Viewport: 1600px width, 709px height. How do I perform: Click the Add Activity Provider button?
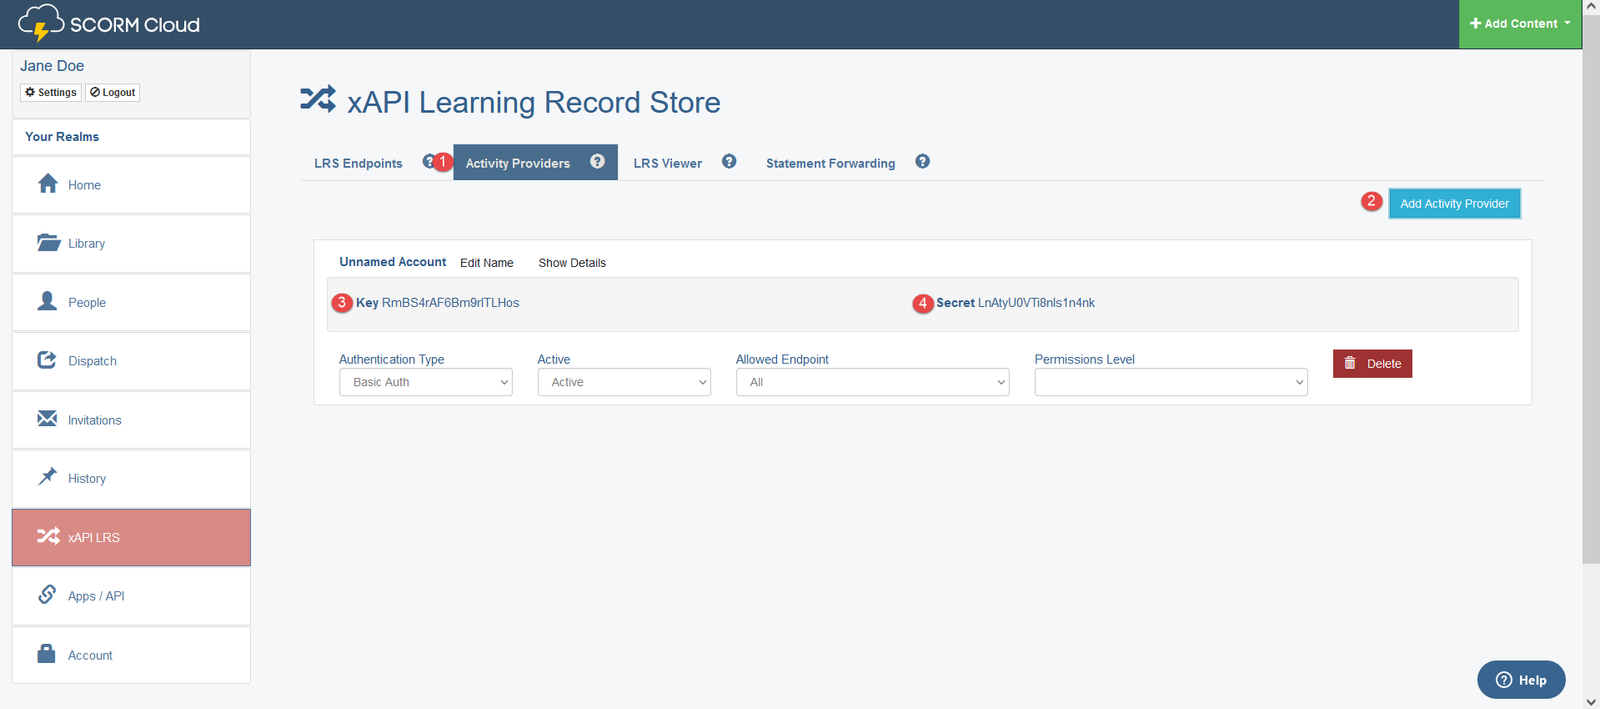click(1454, 204)
